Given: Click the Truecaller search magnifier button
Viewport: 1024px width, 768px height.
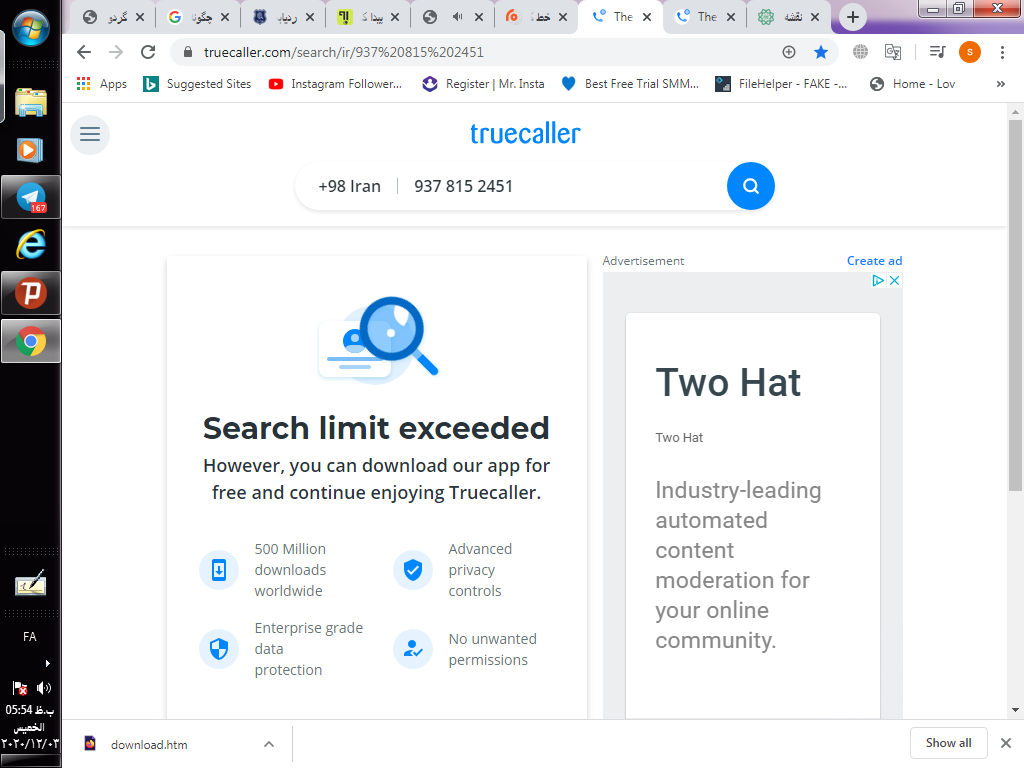Looking at the screenshot, I should (750, 186).
